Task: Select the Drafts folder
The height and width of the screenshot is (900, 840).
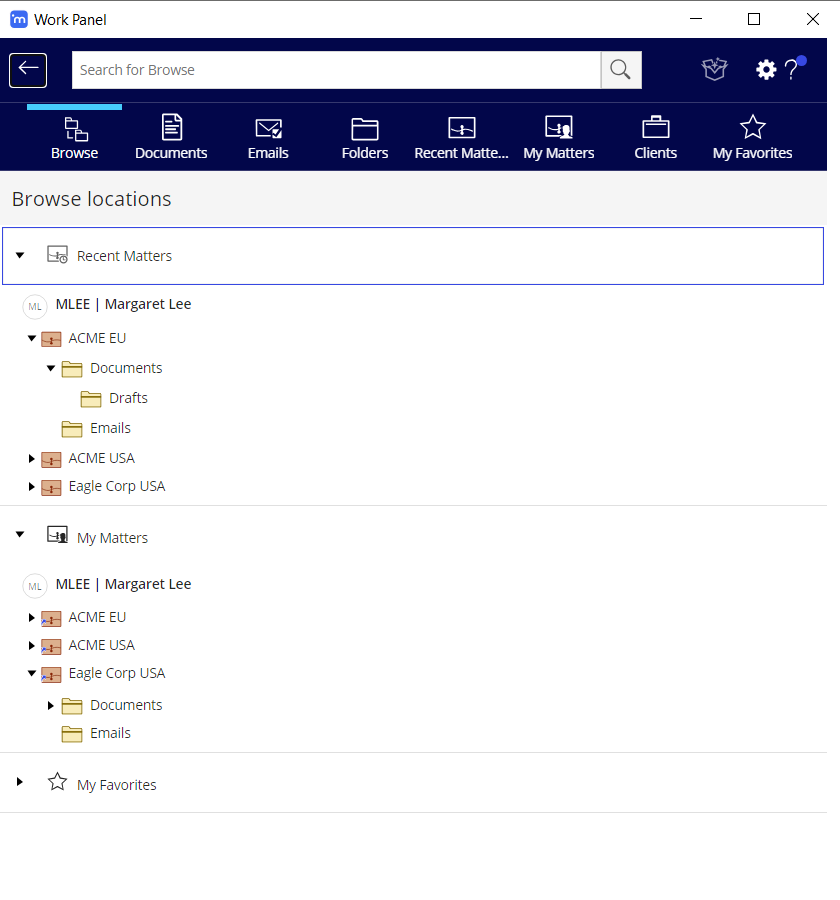Action: tap(127, 398)
